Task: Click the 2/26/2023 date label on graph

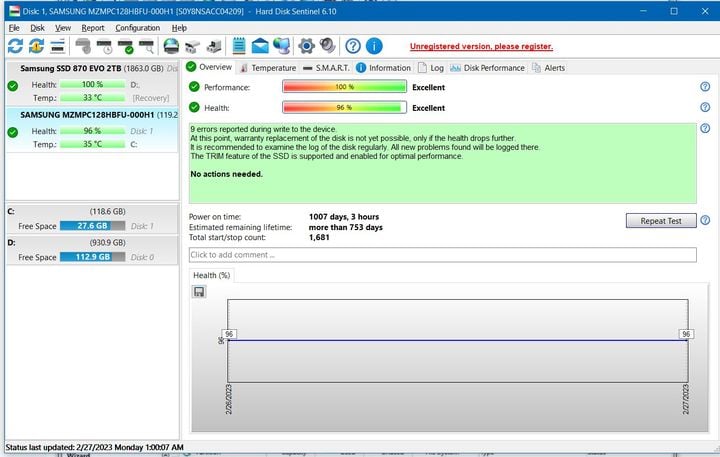Action: 229,399
